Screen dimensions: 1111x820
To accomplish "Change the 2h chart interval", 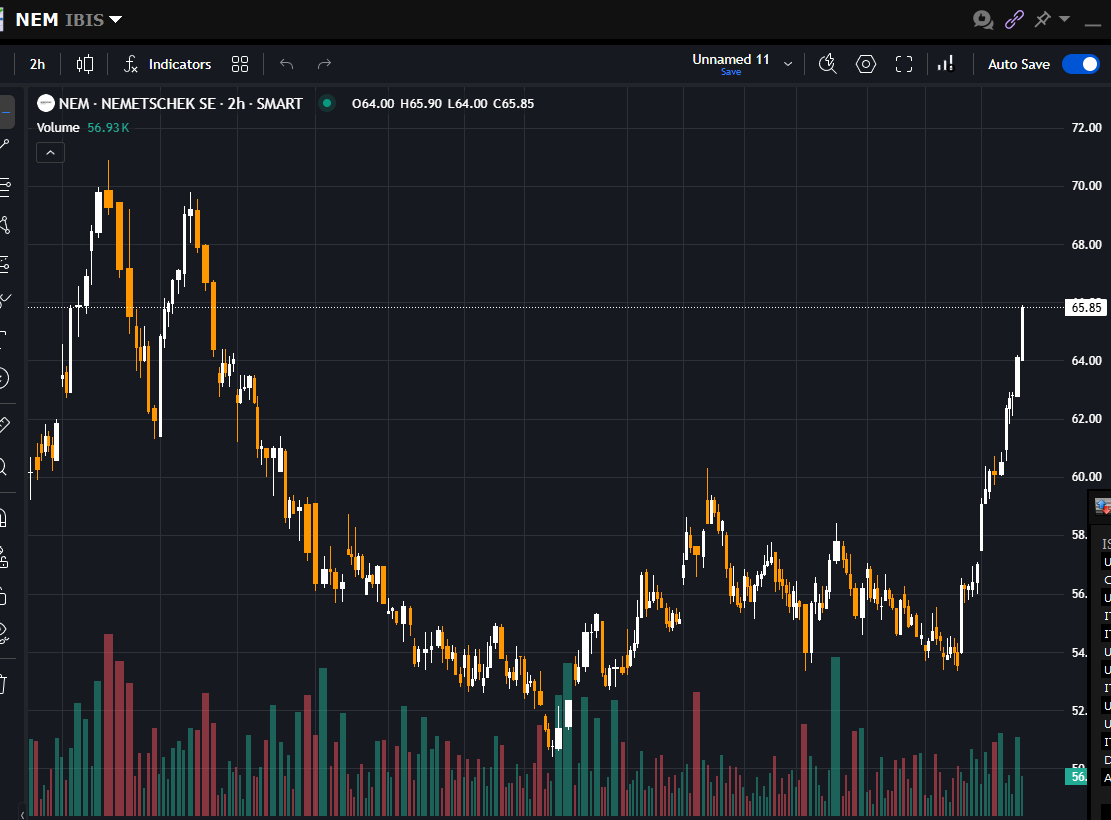I will [38, 64].
